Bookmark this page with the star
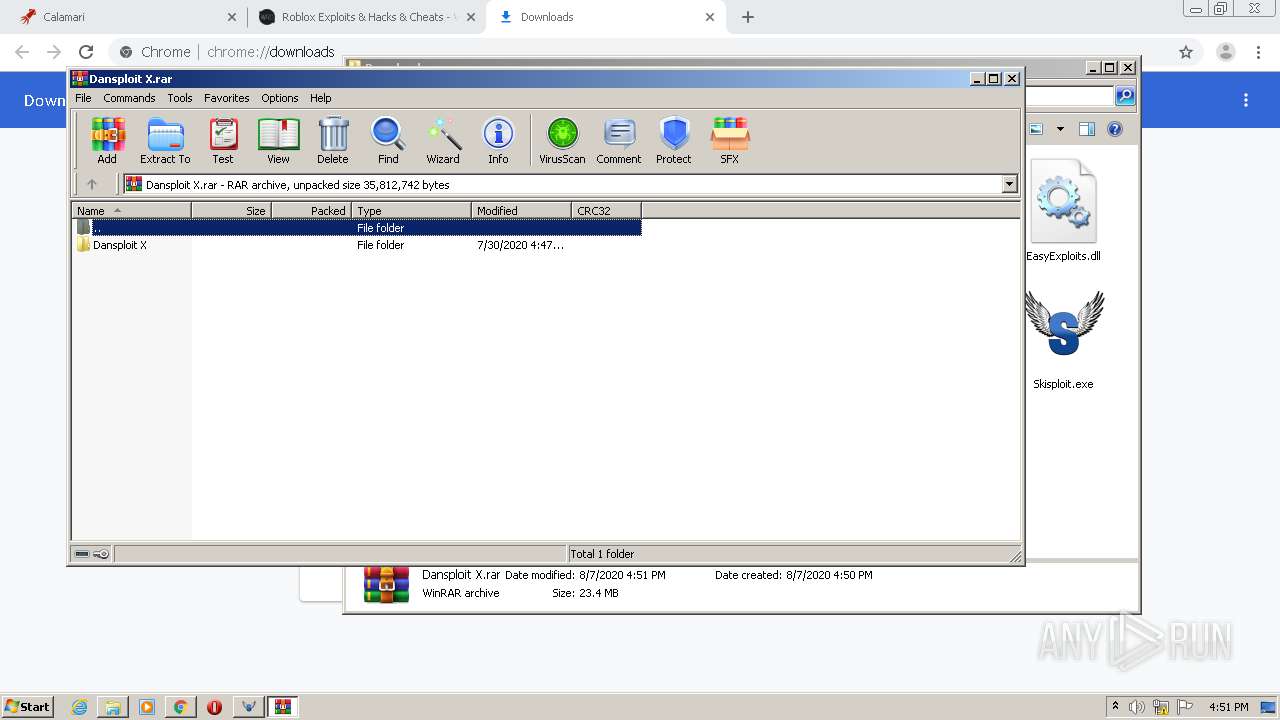 1186,52
